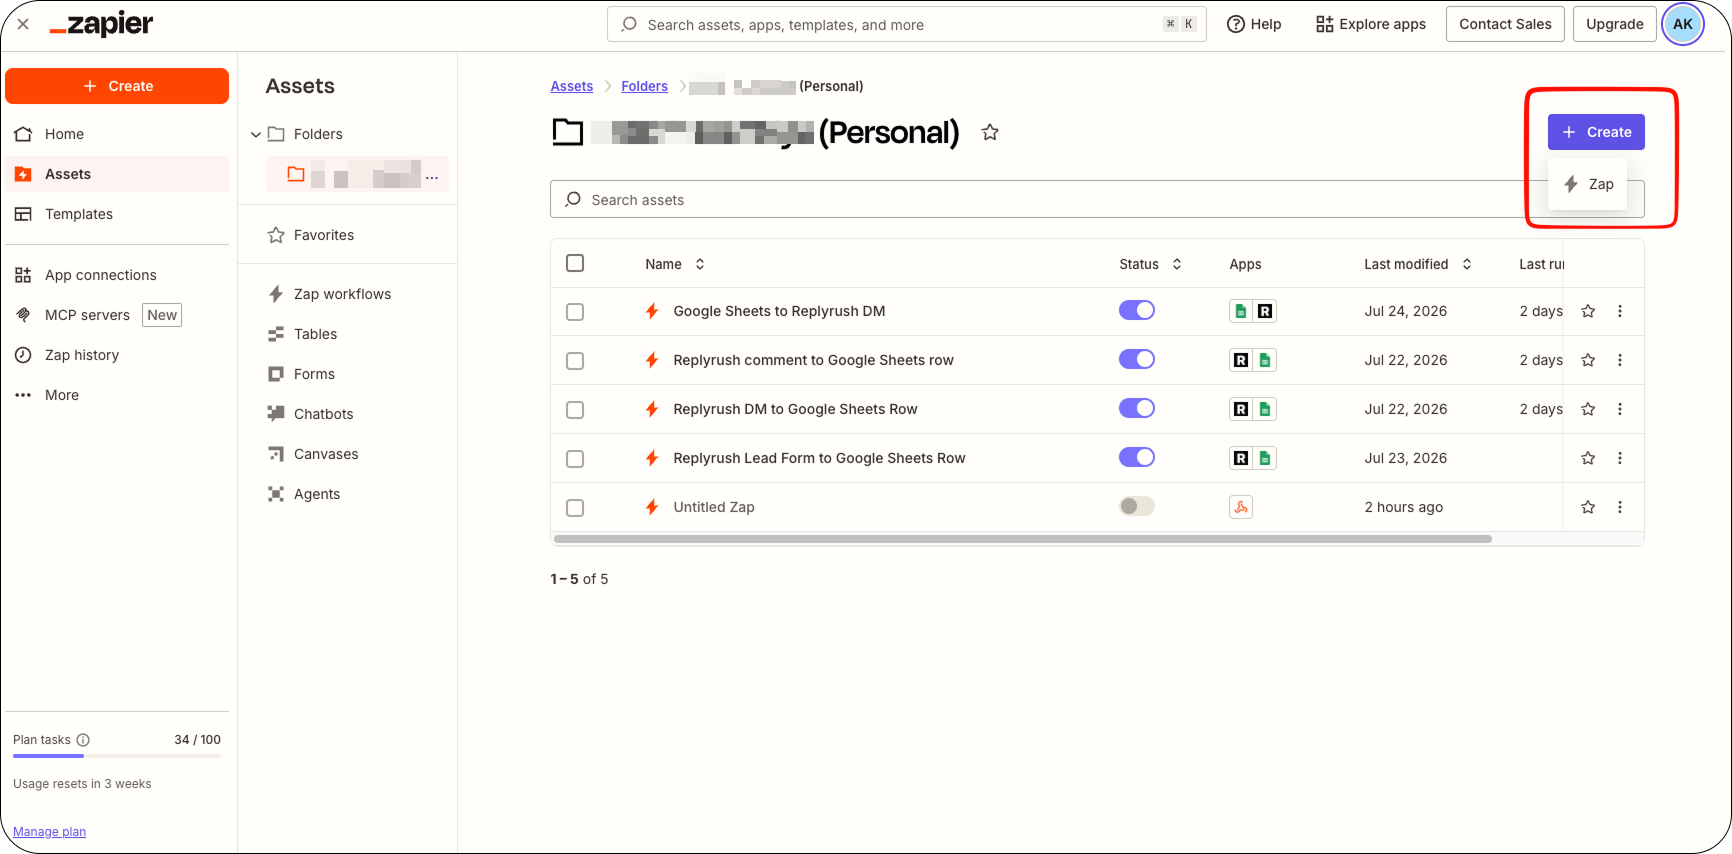Screen dimensions: 1732x854
Task: Expand the More menu in sidebar
Action: pos(117,395)
